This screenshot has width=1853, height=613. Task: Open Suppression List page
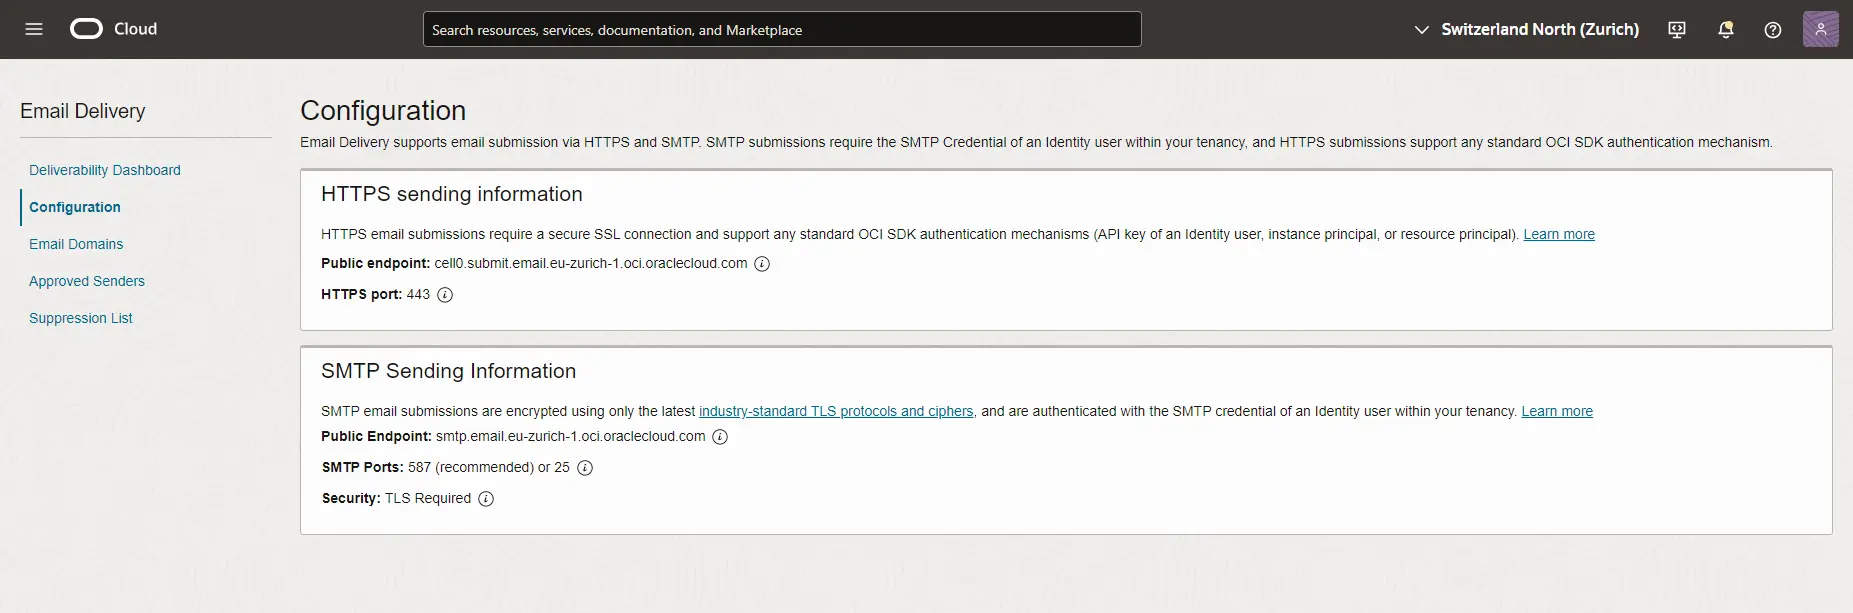(x=81, y=318)
